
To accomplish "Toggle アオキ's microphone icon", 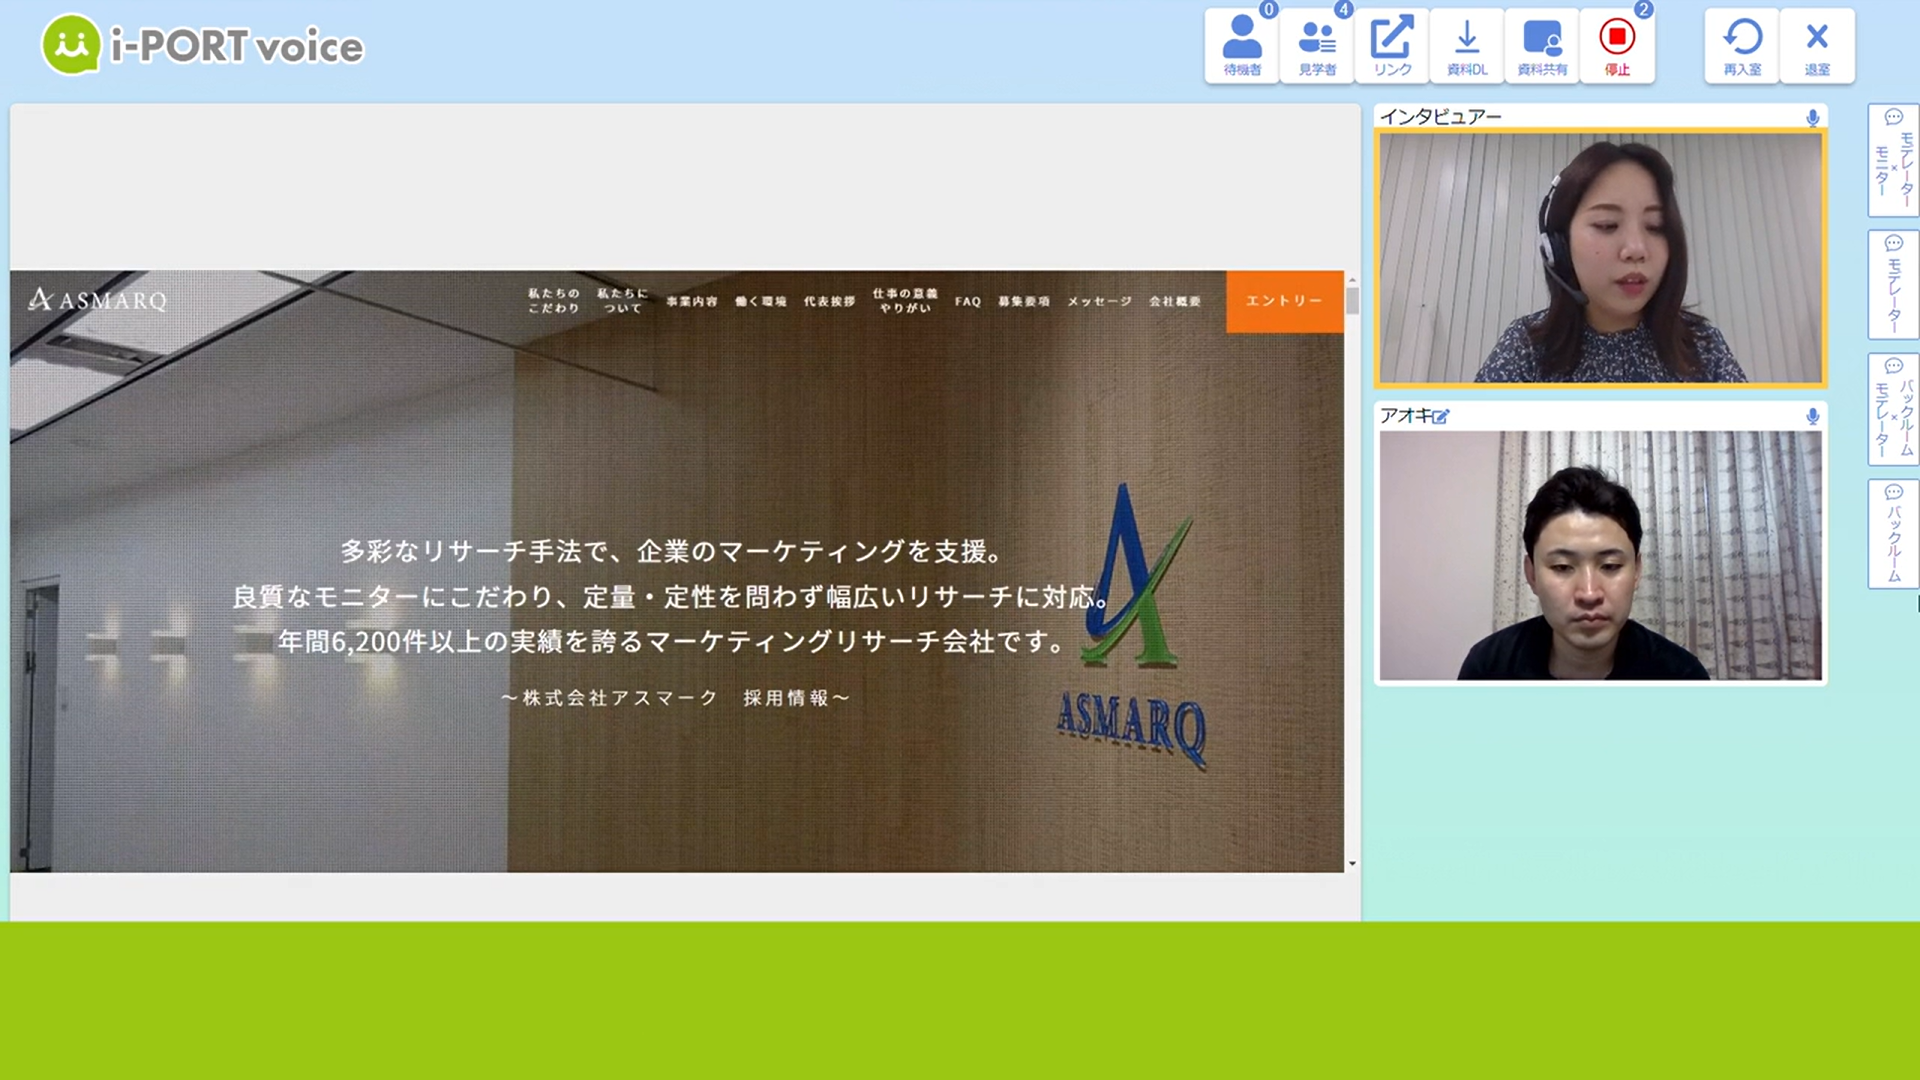I will (x=1812, y=416).
